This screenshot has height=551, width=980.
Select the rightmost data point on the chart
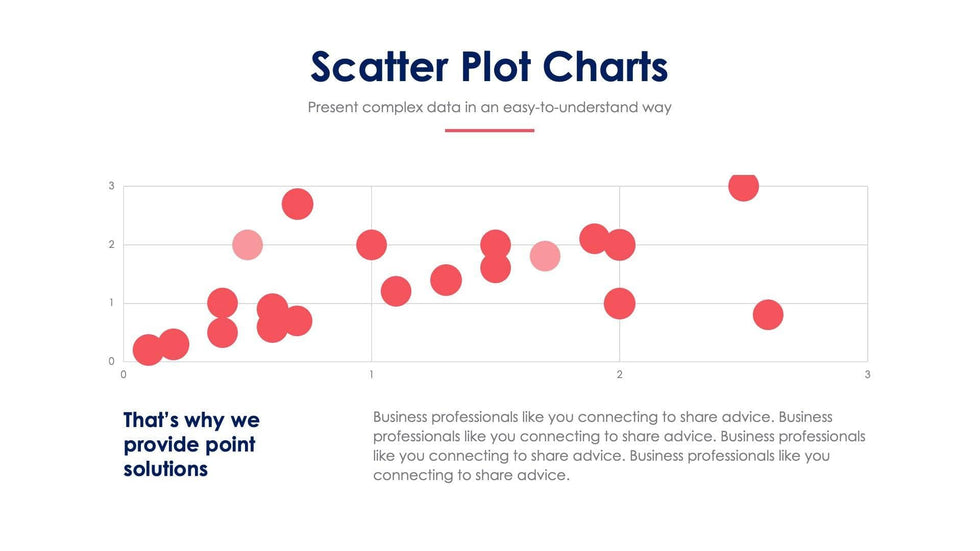[x=767, y=315]
